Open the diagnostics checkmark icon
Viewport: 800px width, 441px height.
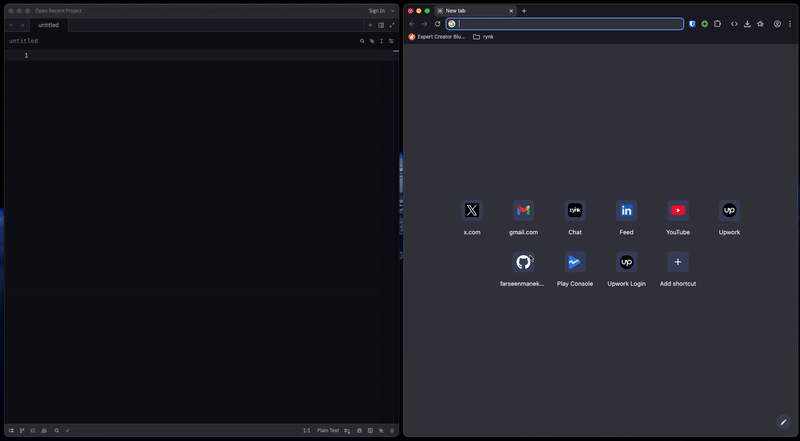pyautogui.click(x=68, y=430)
